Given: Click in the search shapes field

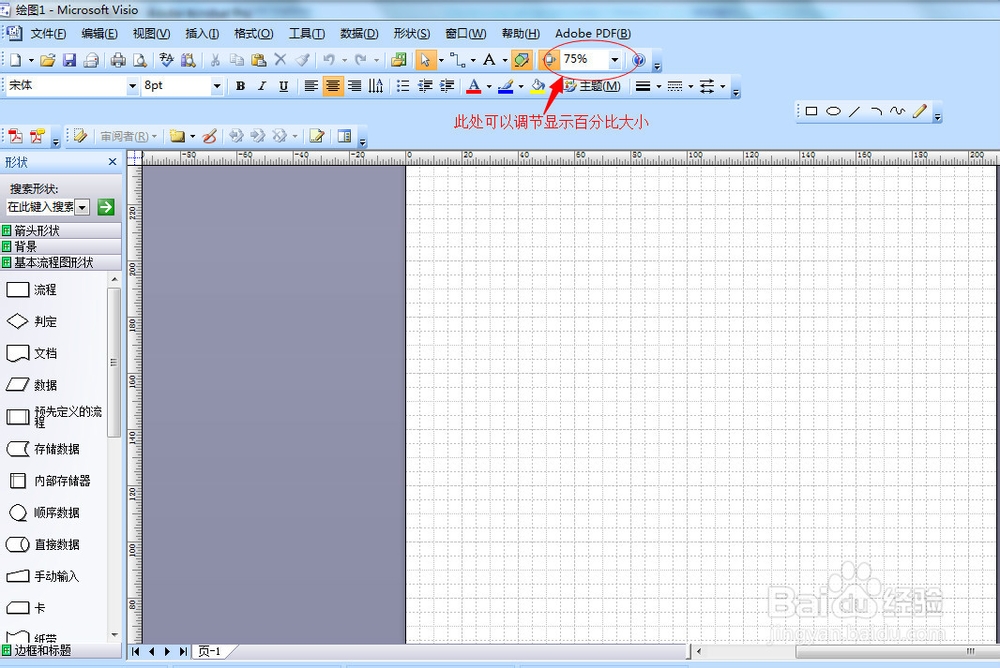Looking at the screenshot, I should (x=40, y=207).
